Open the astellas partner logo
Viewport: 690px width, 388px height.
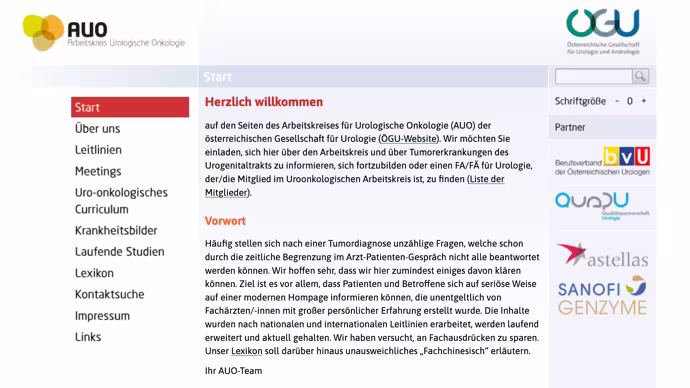coord(602,255)
